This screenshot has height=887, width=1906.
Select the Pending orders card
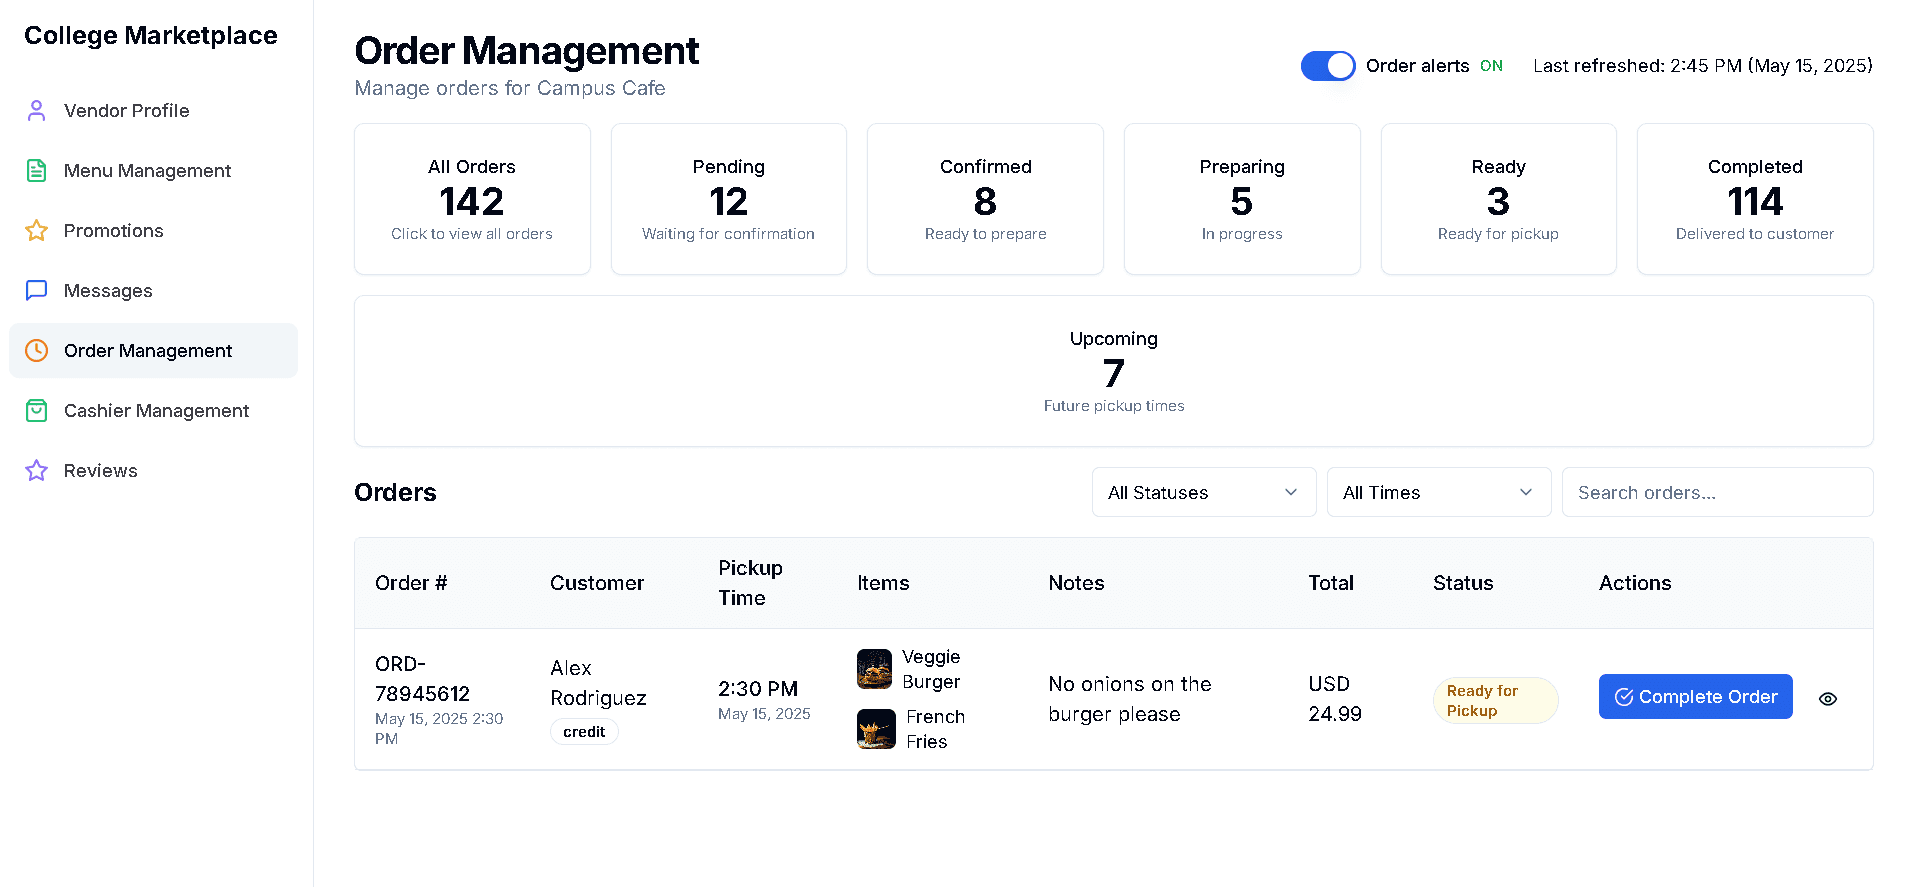[728, 199]
